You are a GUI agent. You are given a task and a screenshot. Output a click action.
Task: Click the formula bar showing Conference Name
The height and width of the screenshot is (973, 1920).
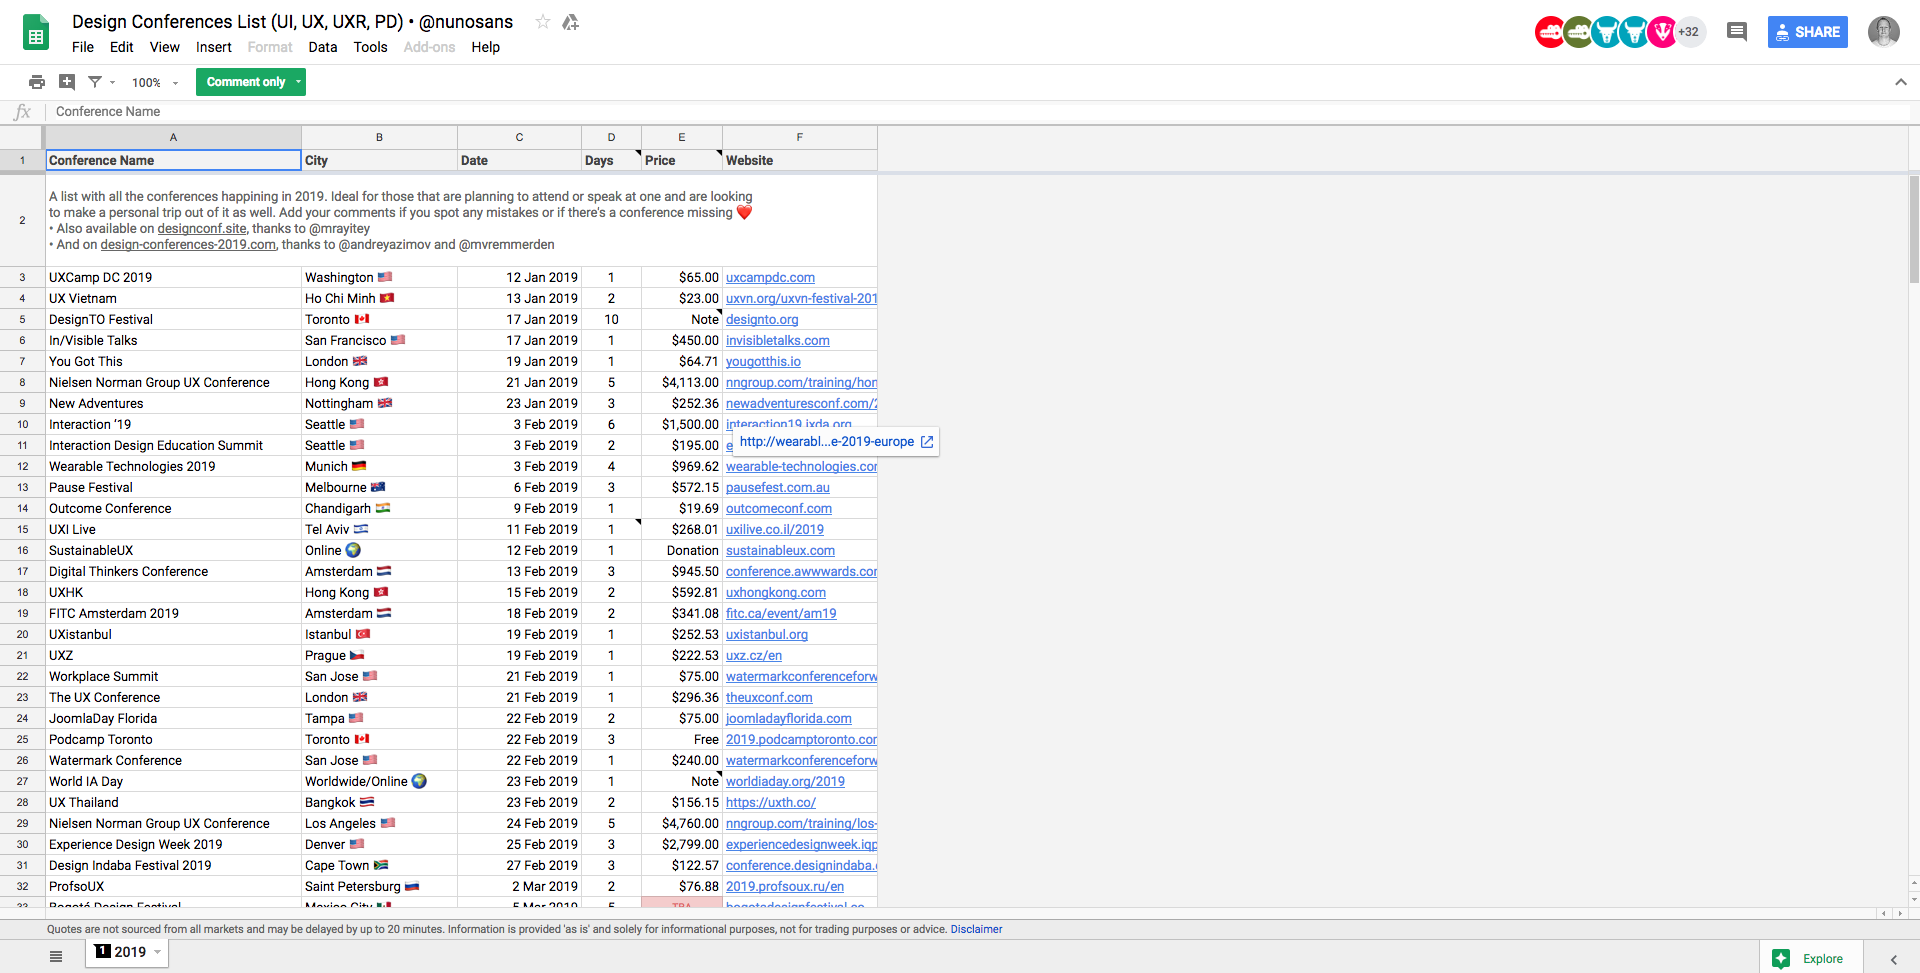coord(980,112)
